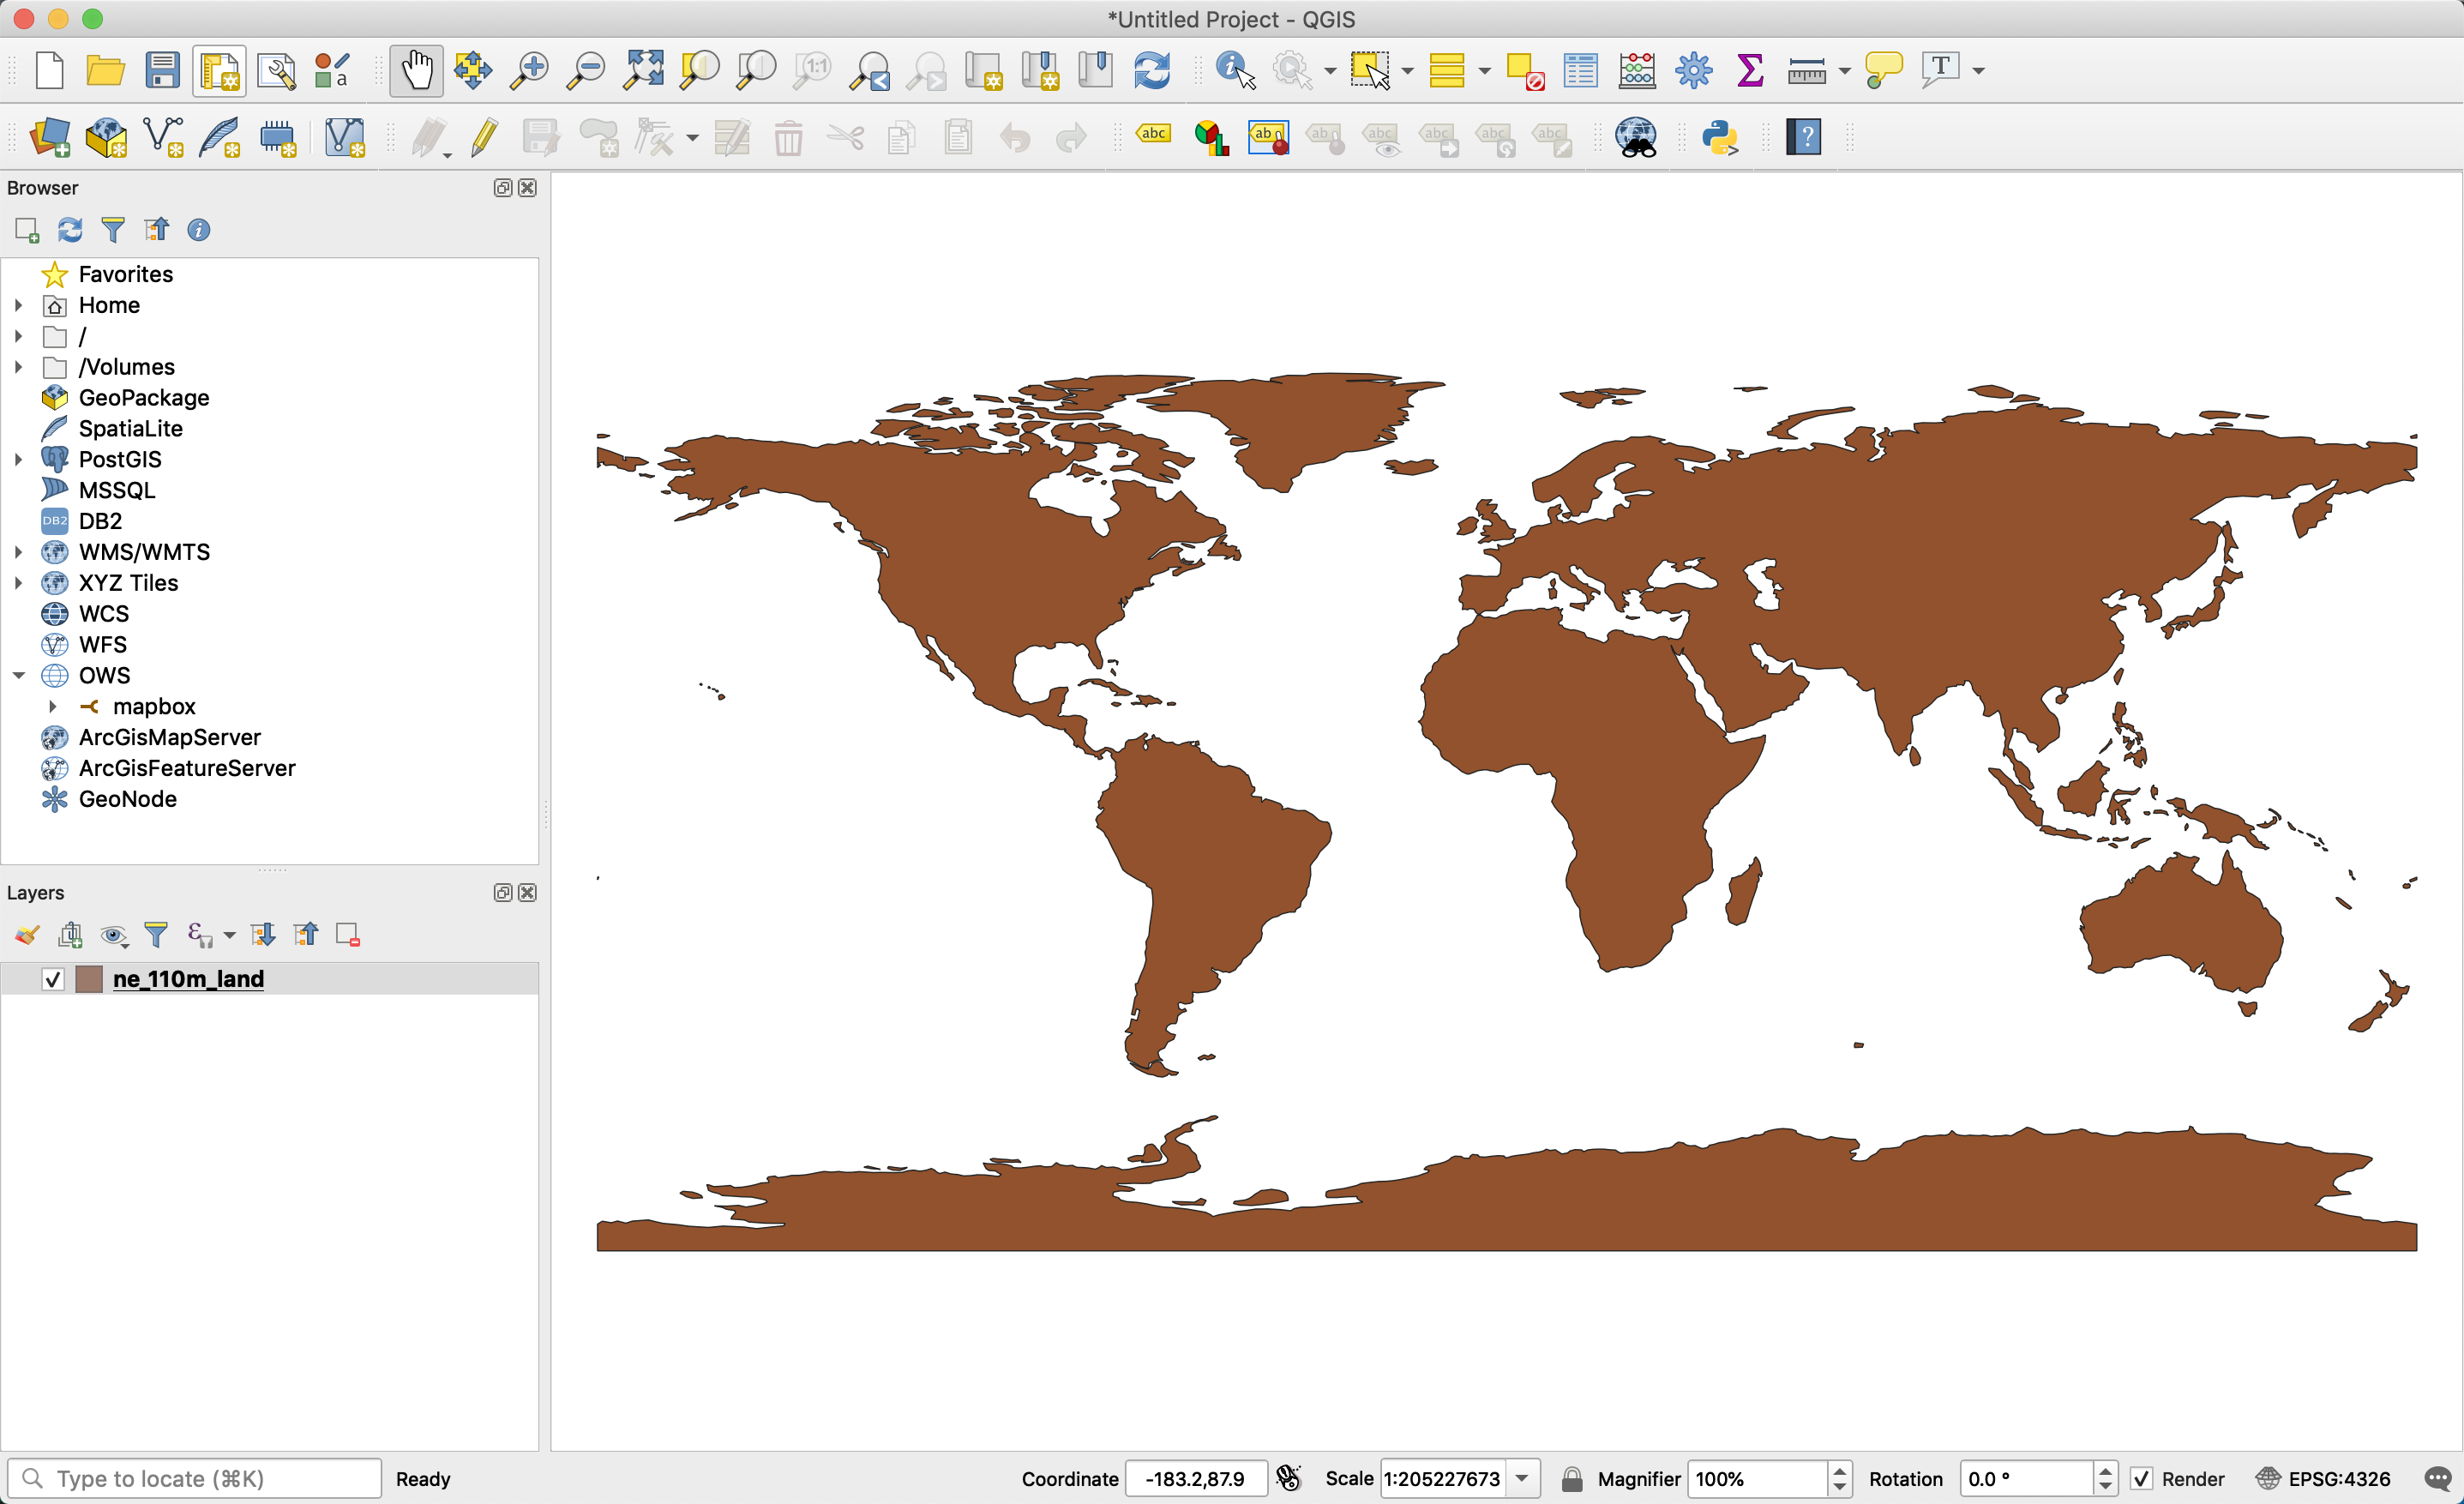This screenshot has width=2464, height=1504.
Task: Save the project with the floppy disk icon
Action: click(x=162, y=71)
